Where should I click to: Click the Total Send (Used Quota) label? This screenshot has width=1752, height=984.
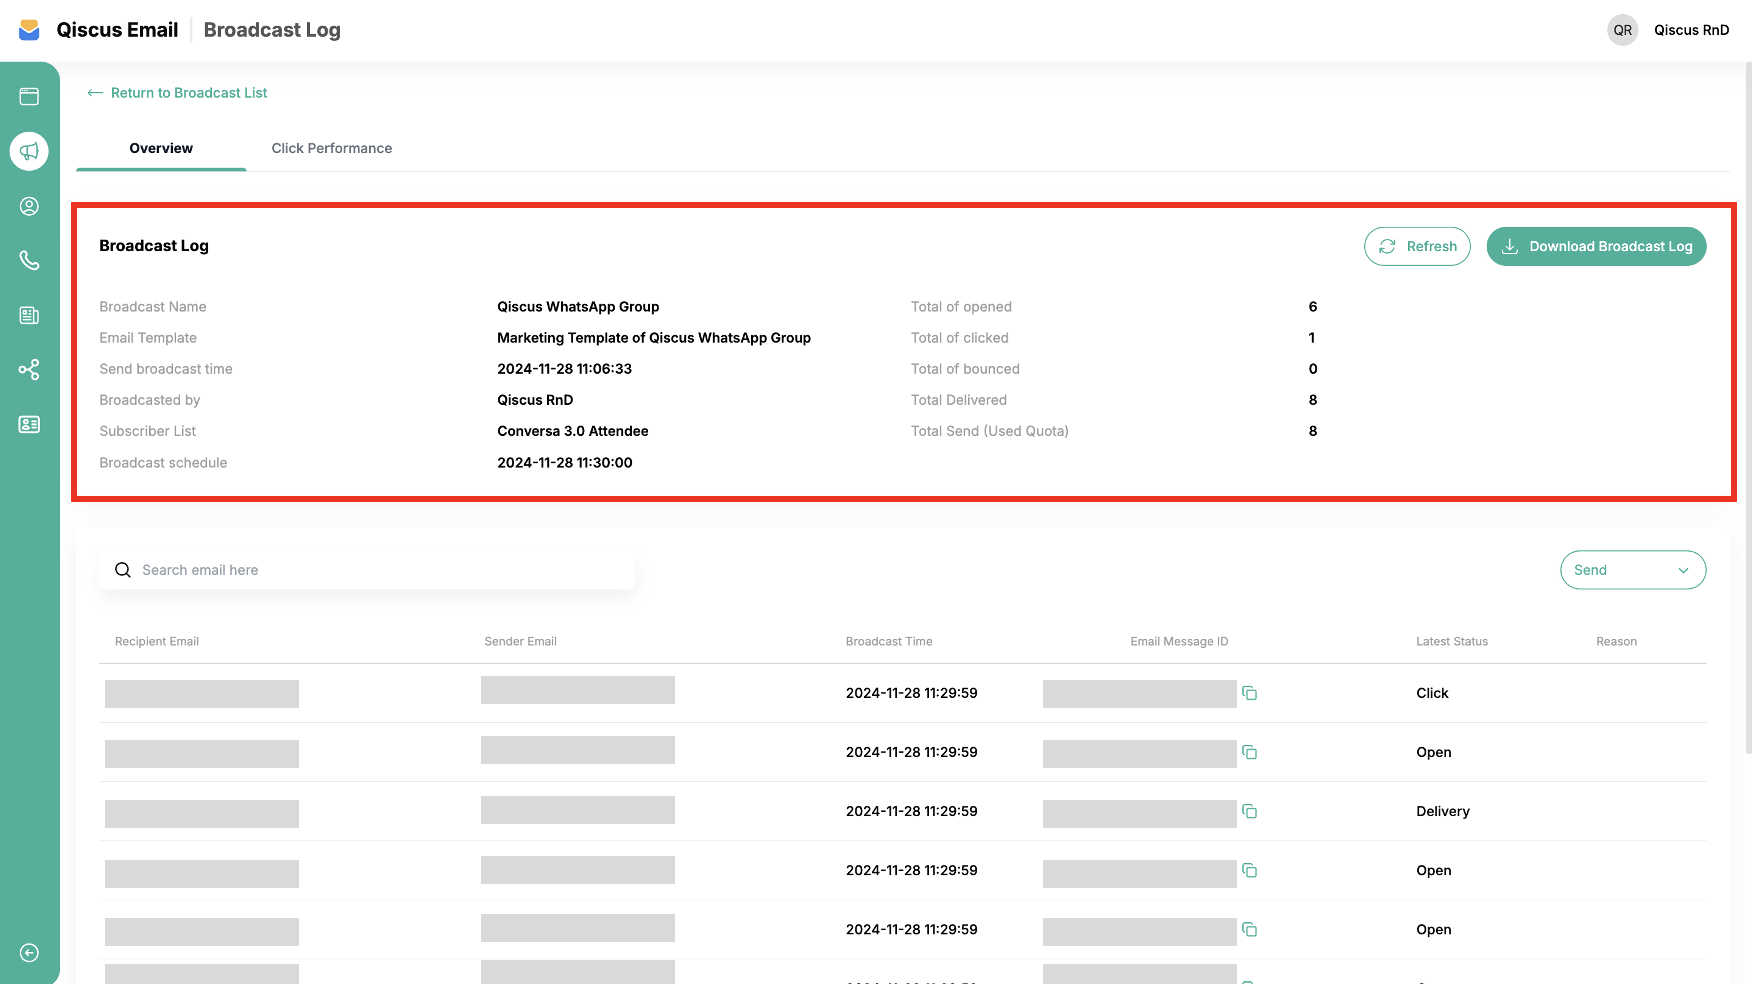tap(989, 431)
